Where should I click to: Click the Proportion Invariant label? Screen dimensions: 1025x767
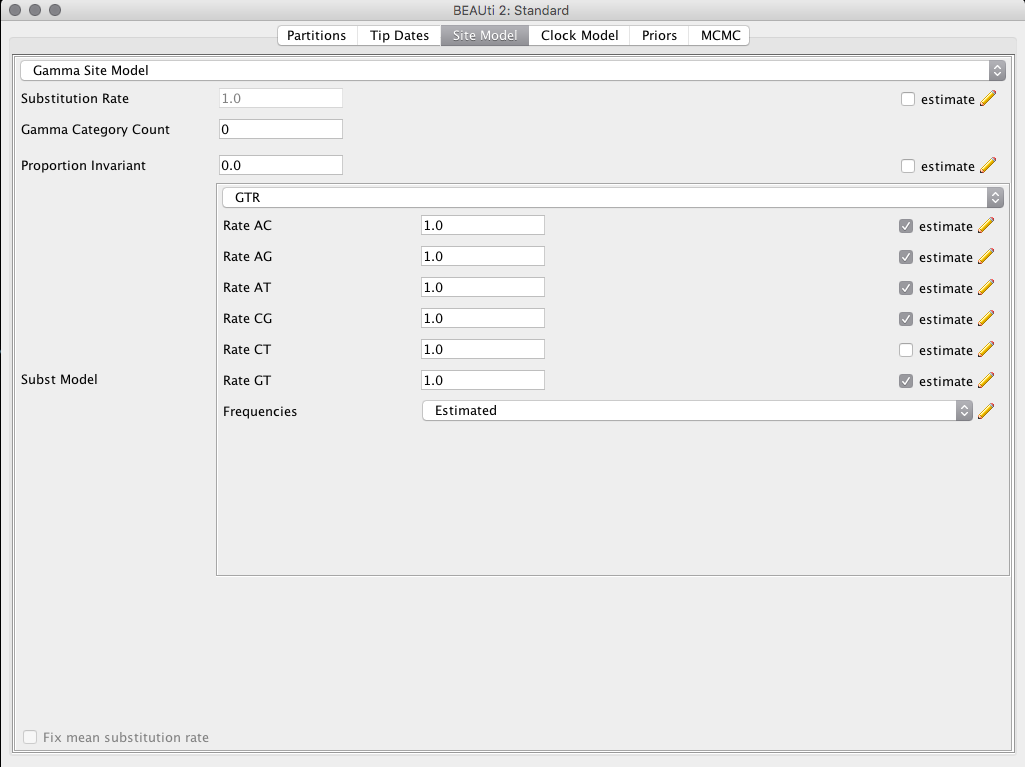(x=83, y=165)
